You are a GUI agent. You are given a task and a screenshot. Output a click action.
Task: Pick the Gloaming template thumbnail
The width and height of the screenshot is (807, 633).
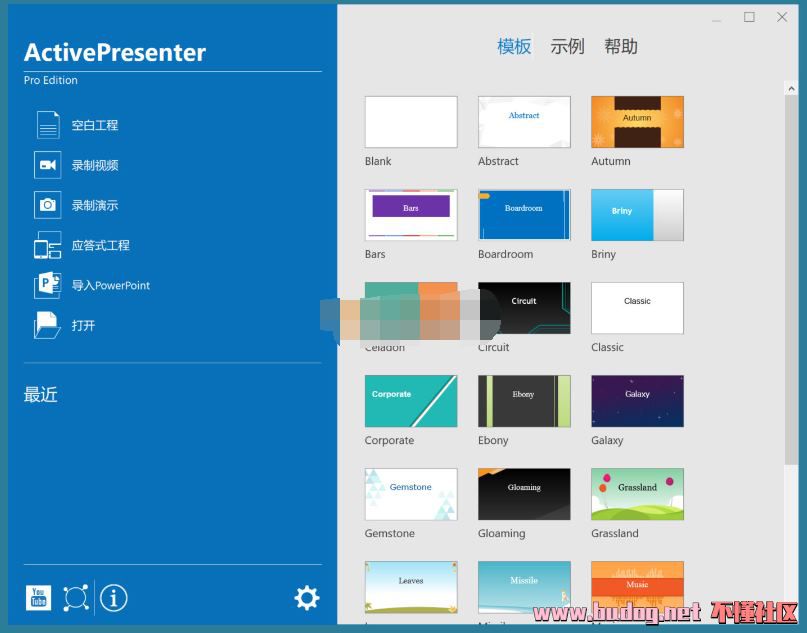pyautogui.click(x=524, y=494)
